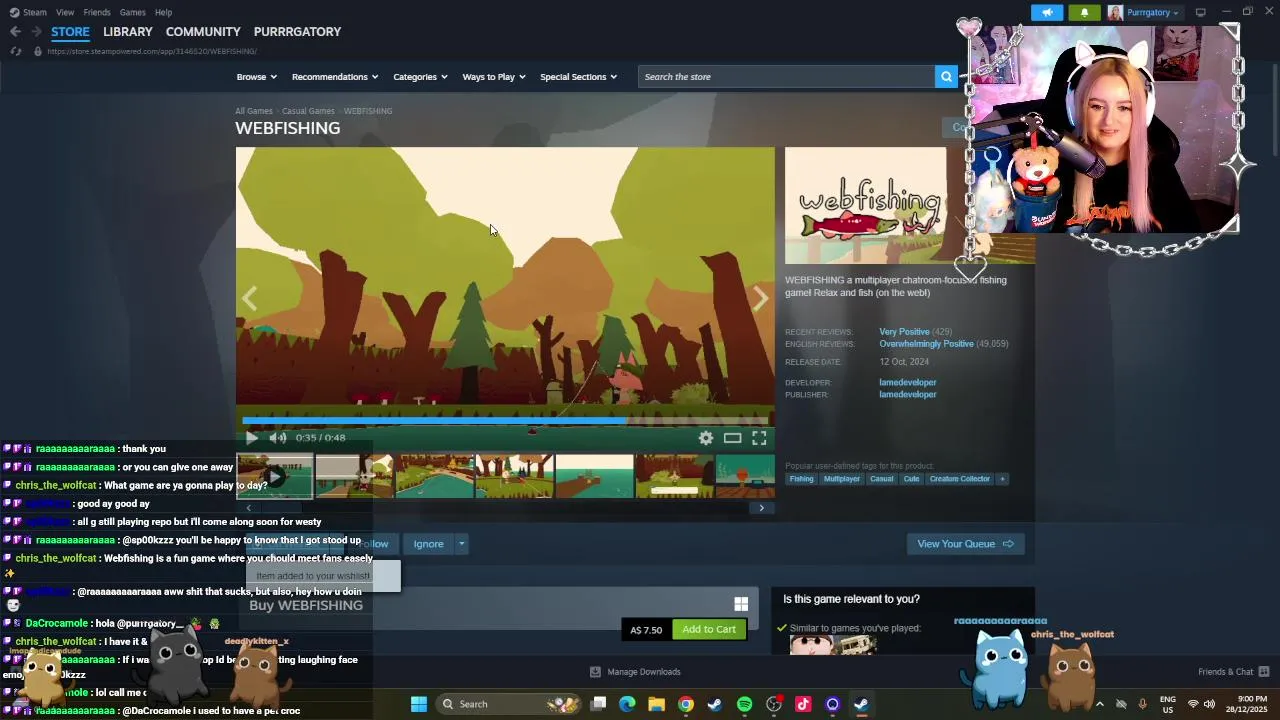This screenshot has width=1280, height=720.
Task: Open the pink music app on the taskbar
Action: coord(803,704)
